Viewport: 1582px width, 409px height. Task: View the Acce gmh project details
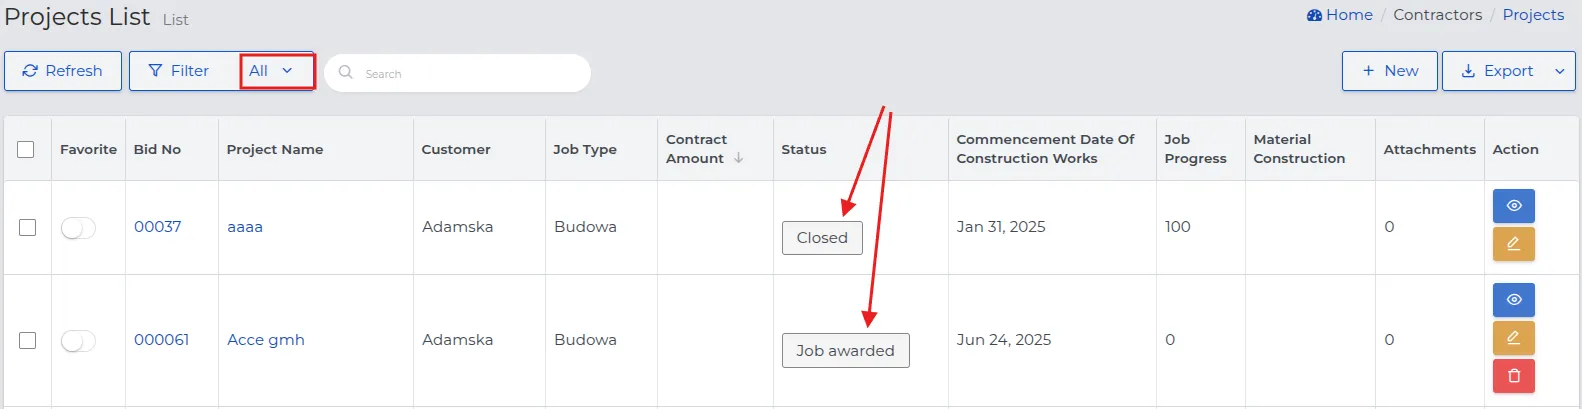[x=1513, y=300]
